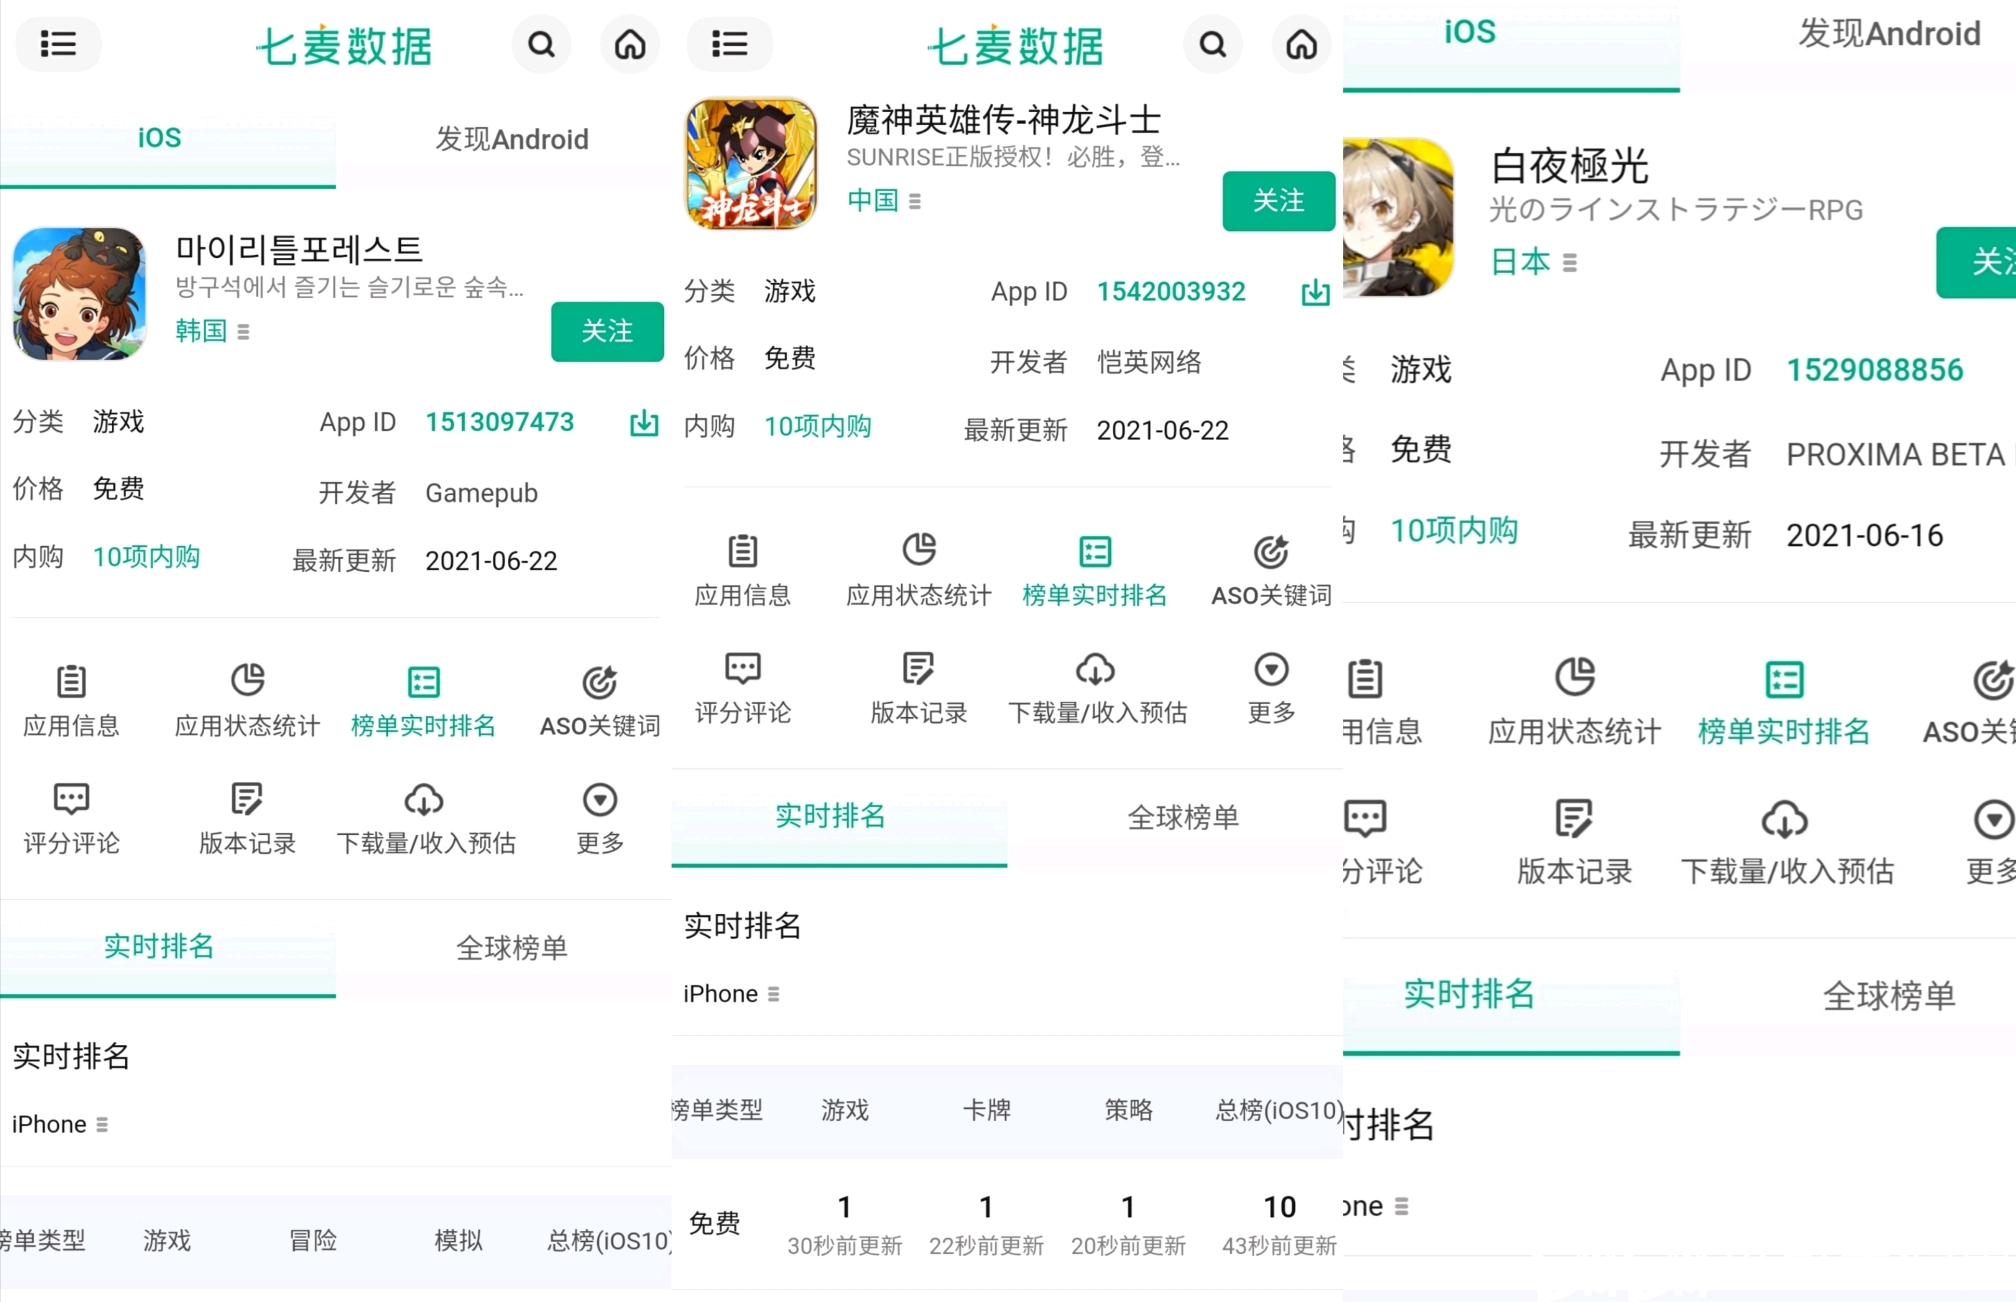Open 10项内购 link for 白夜極光
The image size is (2016, 1302).
click(1454, 531)
